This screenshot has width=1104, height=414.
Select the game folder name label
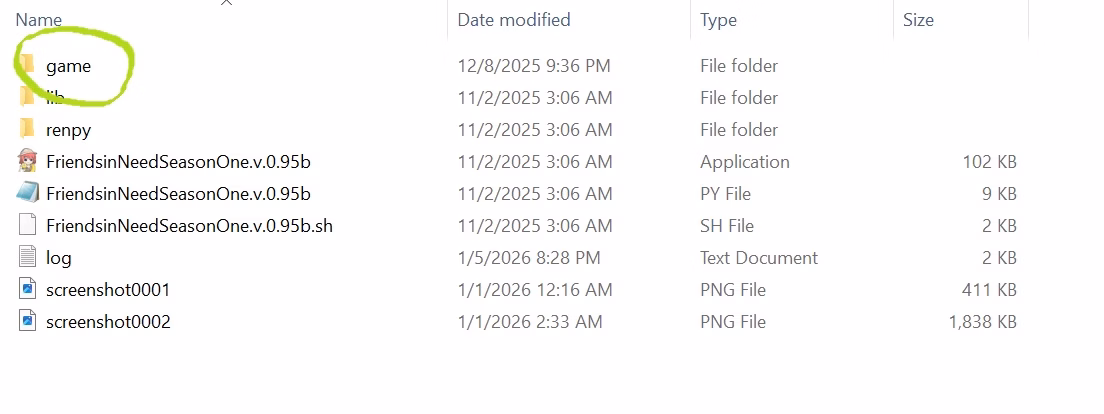[68, 66]
